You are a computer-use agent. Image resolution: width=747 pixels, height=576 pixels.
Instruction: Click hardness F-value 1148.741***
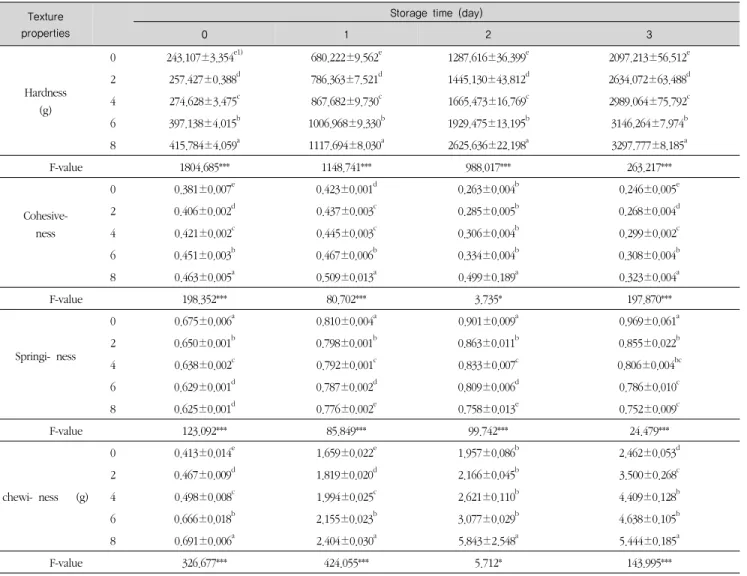coord(346,167)
